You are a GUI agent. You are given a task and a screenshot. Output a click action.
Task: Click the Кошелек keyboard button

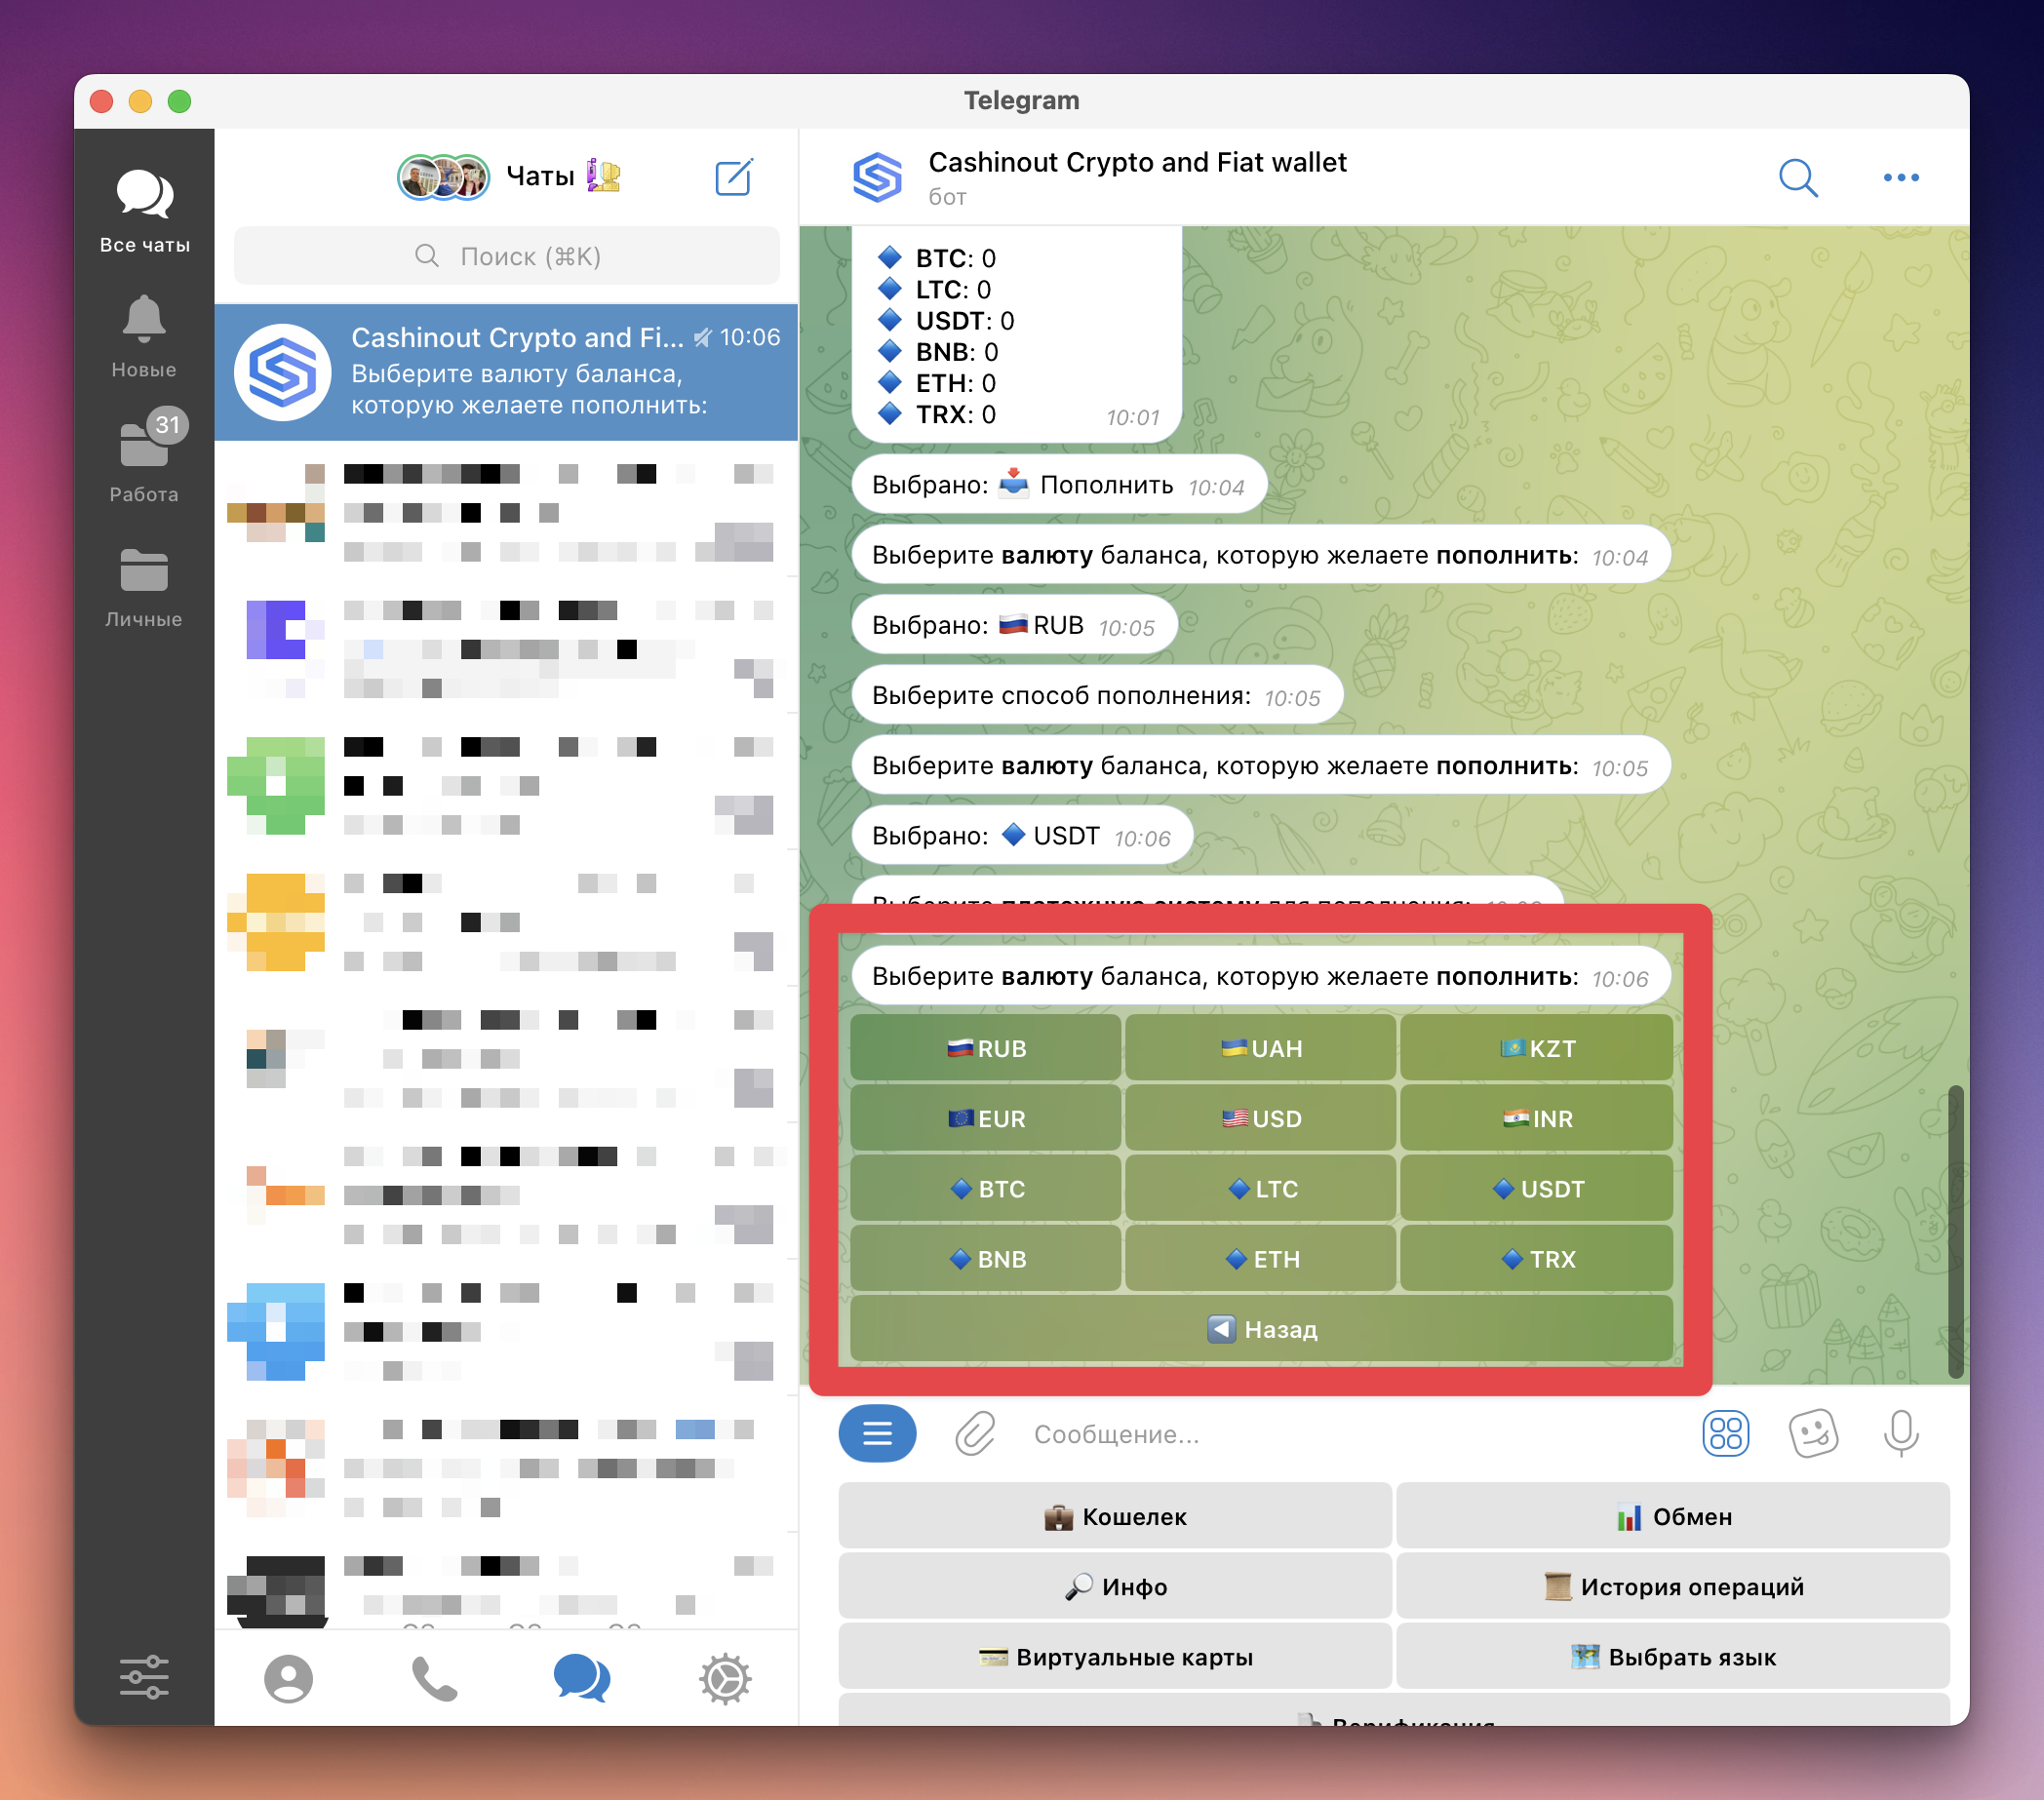(x=1115, y=1517)
